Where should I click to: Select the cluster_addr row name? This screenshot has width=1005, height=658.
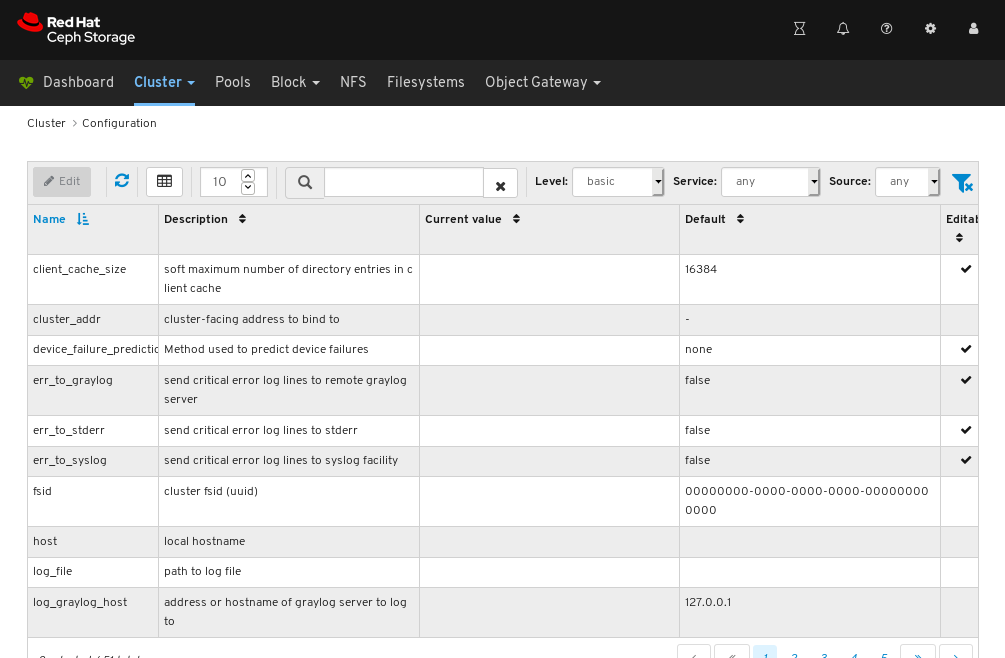tap(67, 319)
